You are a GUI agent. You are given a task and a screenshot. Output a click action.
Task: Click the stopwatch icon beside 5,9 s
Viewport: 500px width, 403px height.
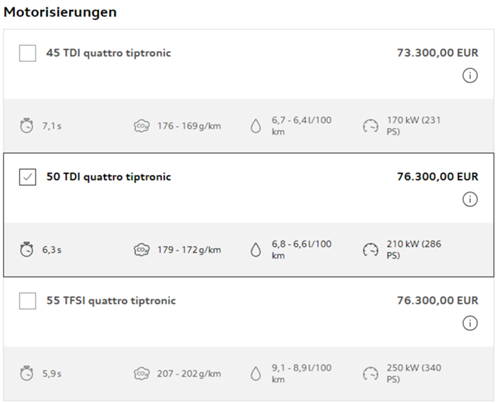pyautogui.click(x=27, y=373)
